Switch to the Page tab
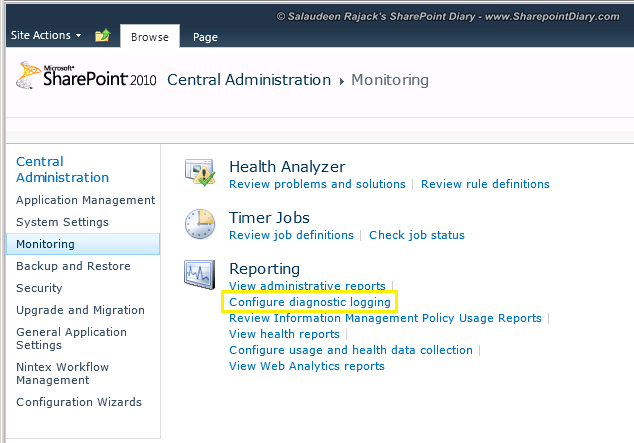Viewport: 634px width, 443px height. point(205,37)
